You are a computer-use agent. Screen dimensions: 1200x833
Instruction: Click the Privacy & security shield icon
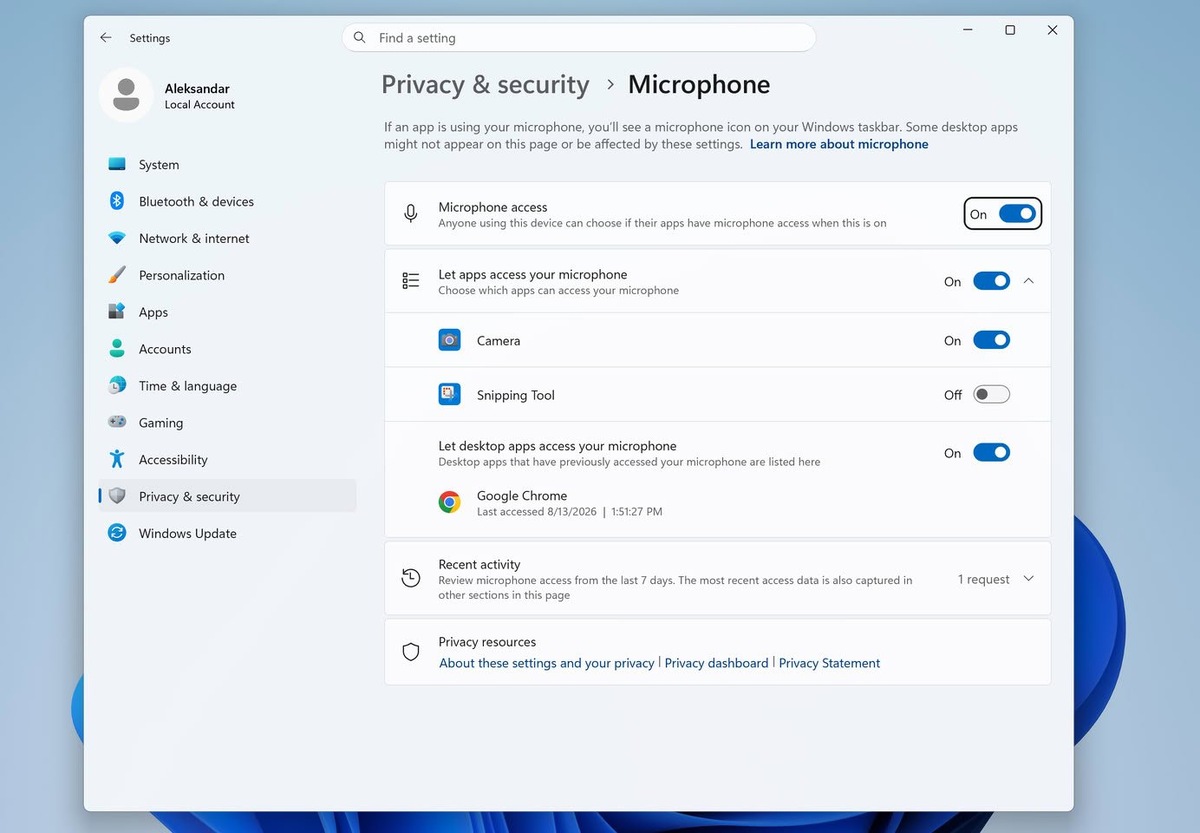117,496
